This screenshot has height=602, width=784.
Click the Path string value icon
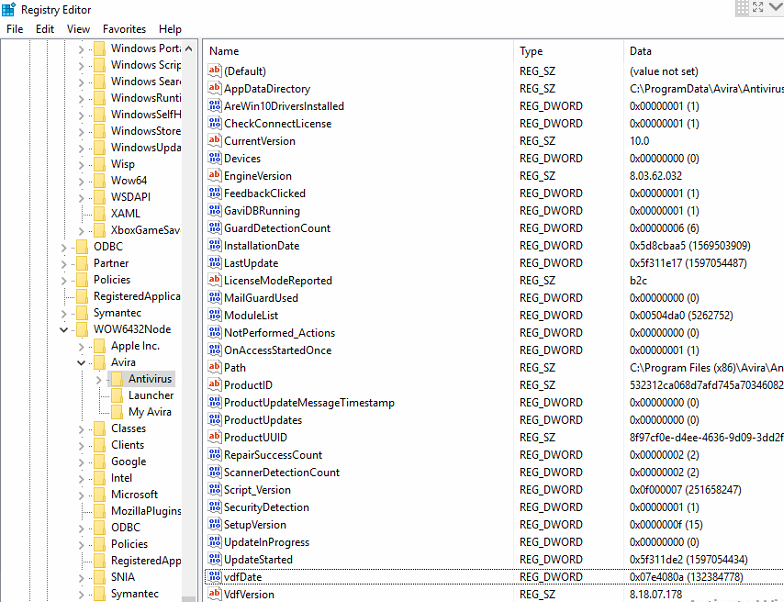pos(214,368)
